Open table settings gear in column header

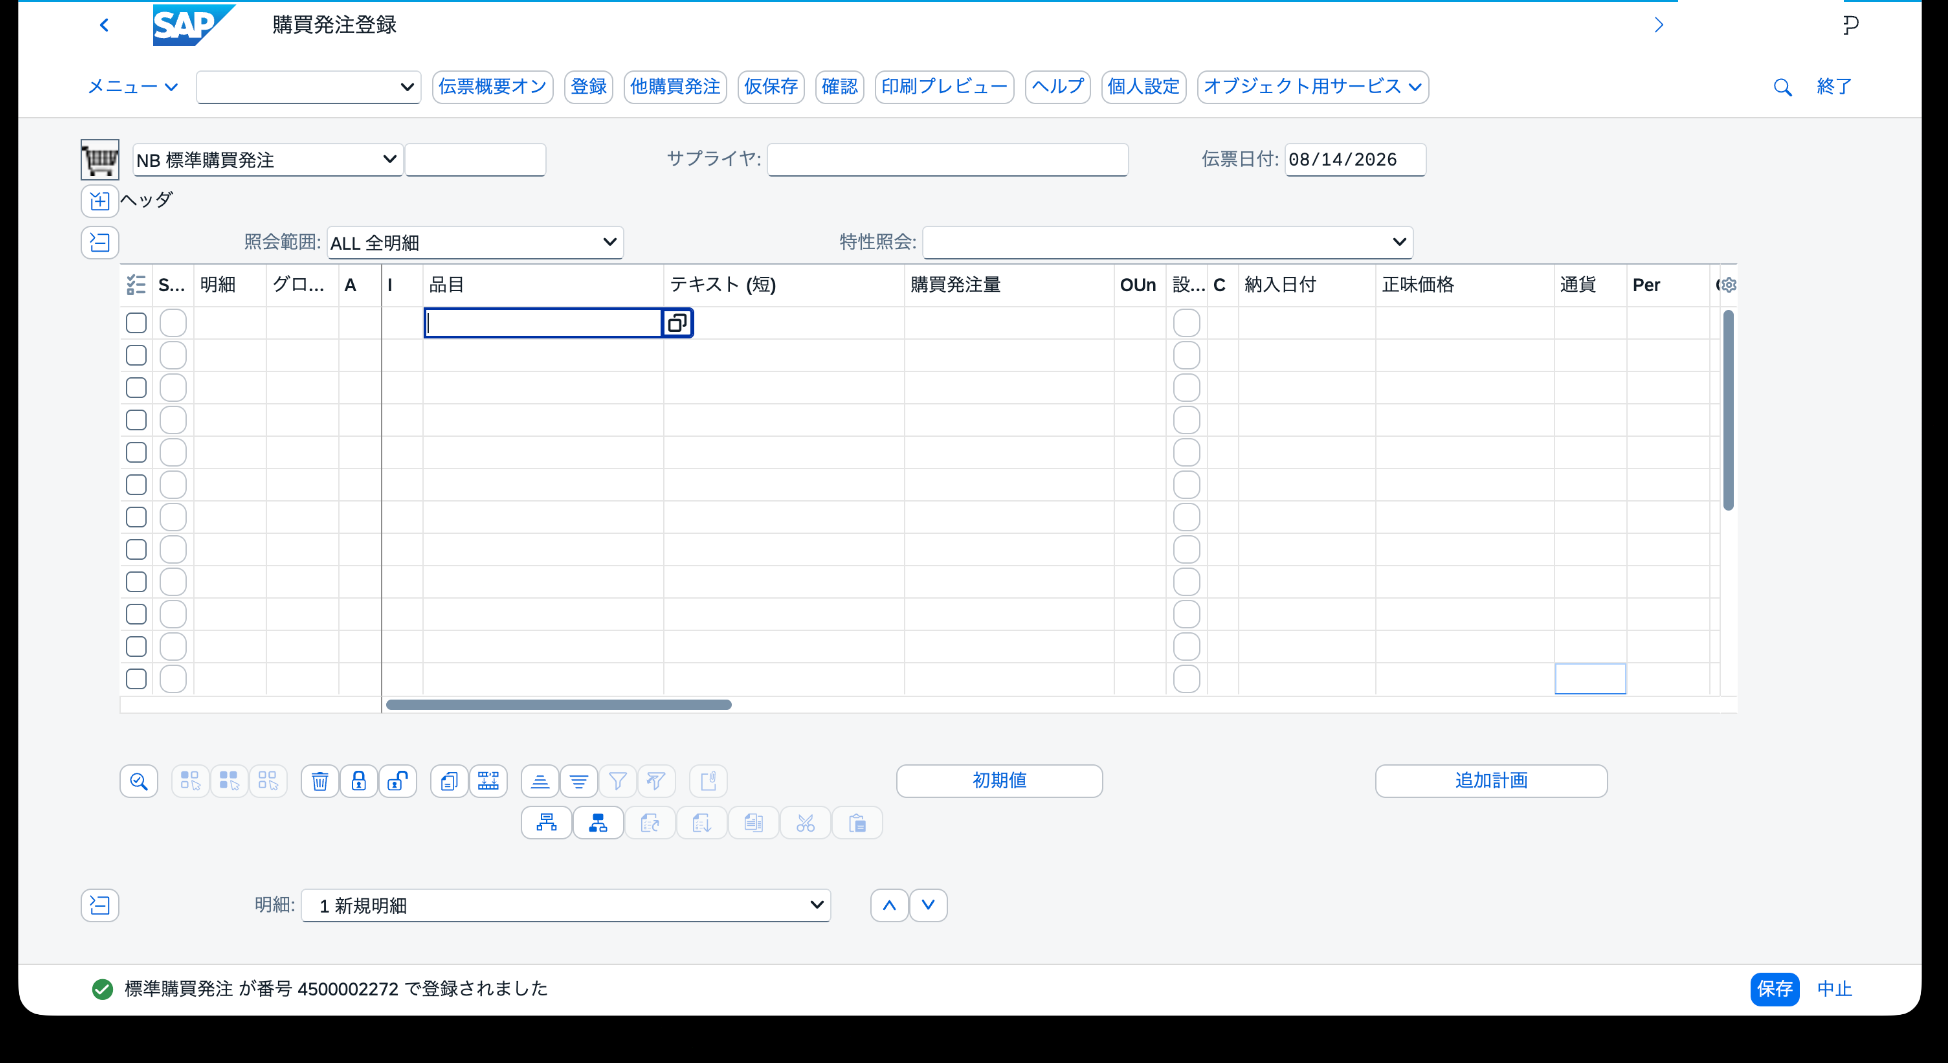tap(1727, 285)
